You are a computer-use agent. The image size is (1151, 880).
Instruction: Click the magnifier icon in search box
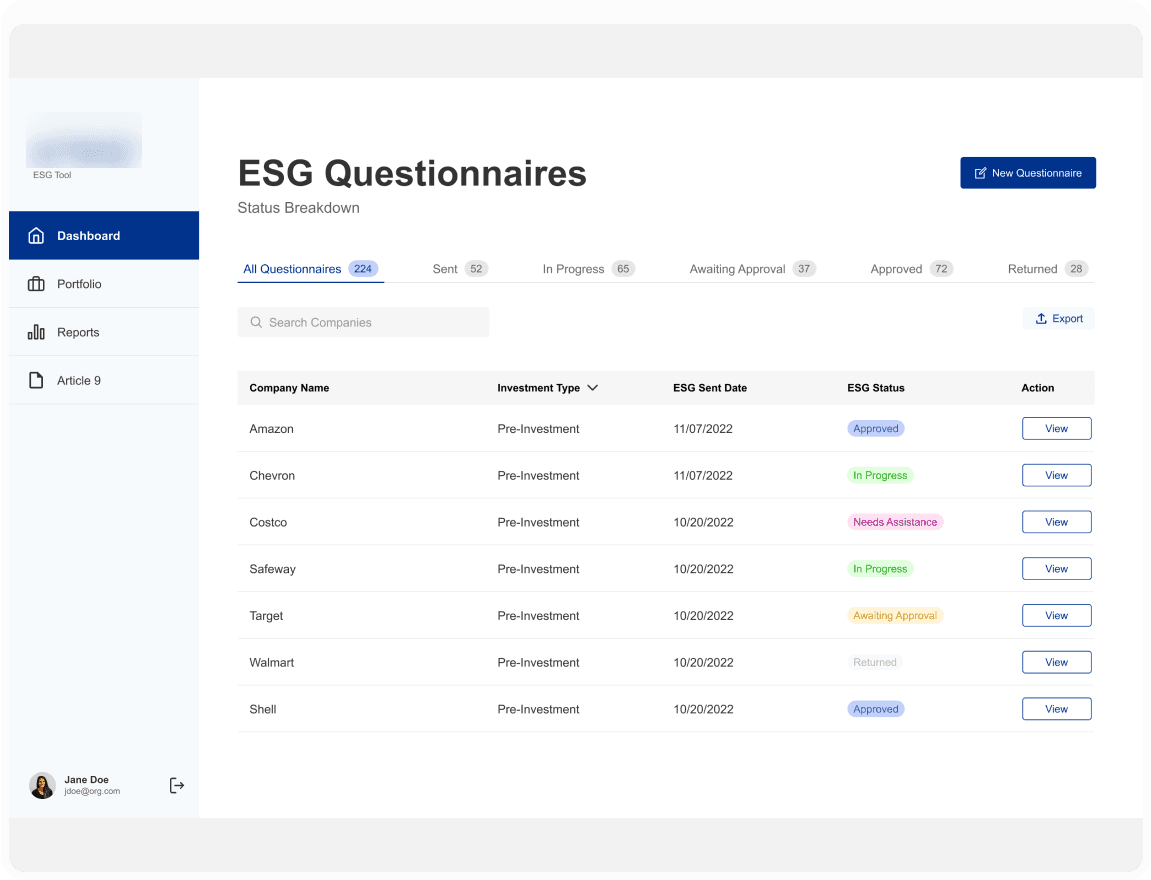(x=256, y=322)
